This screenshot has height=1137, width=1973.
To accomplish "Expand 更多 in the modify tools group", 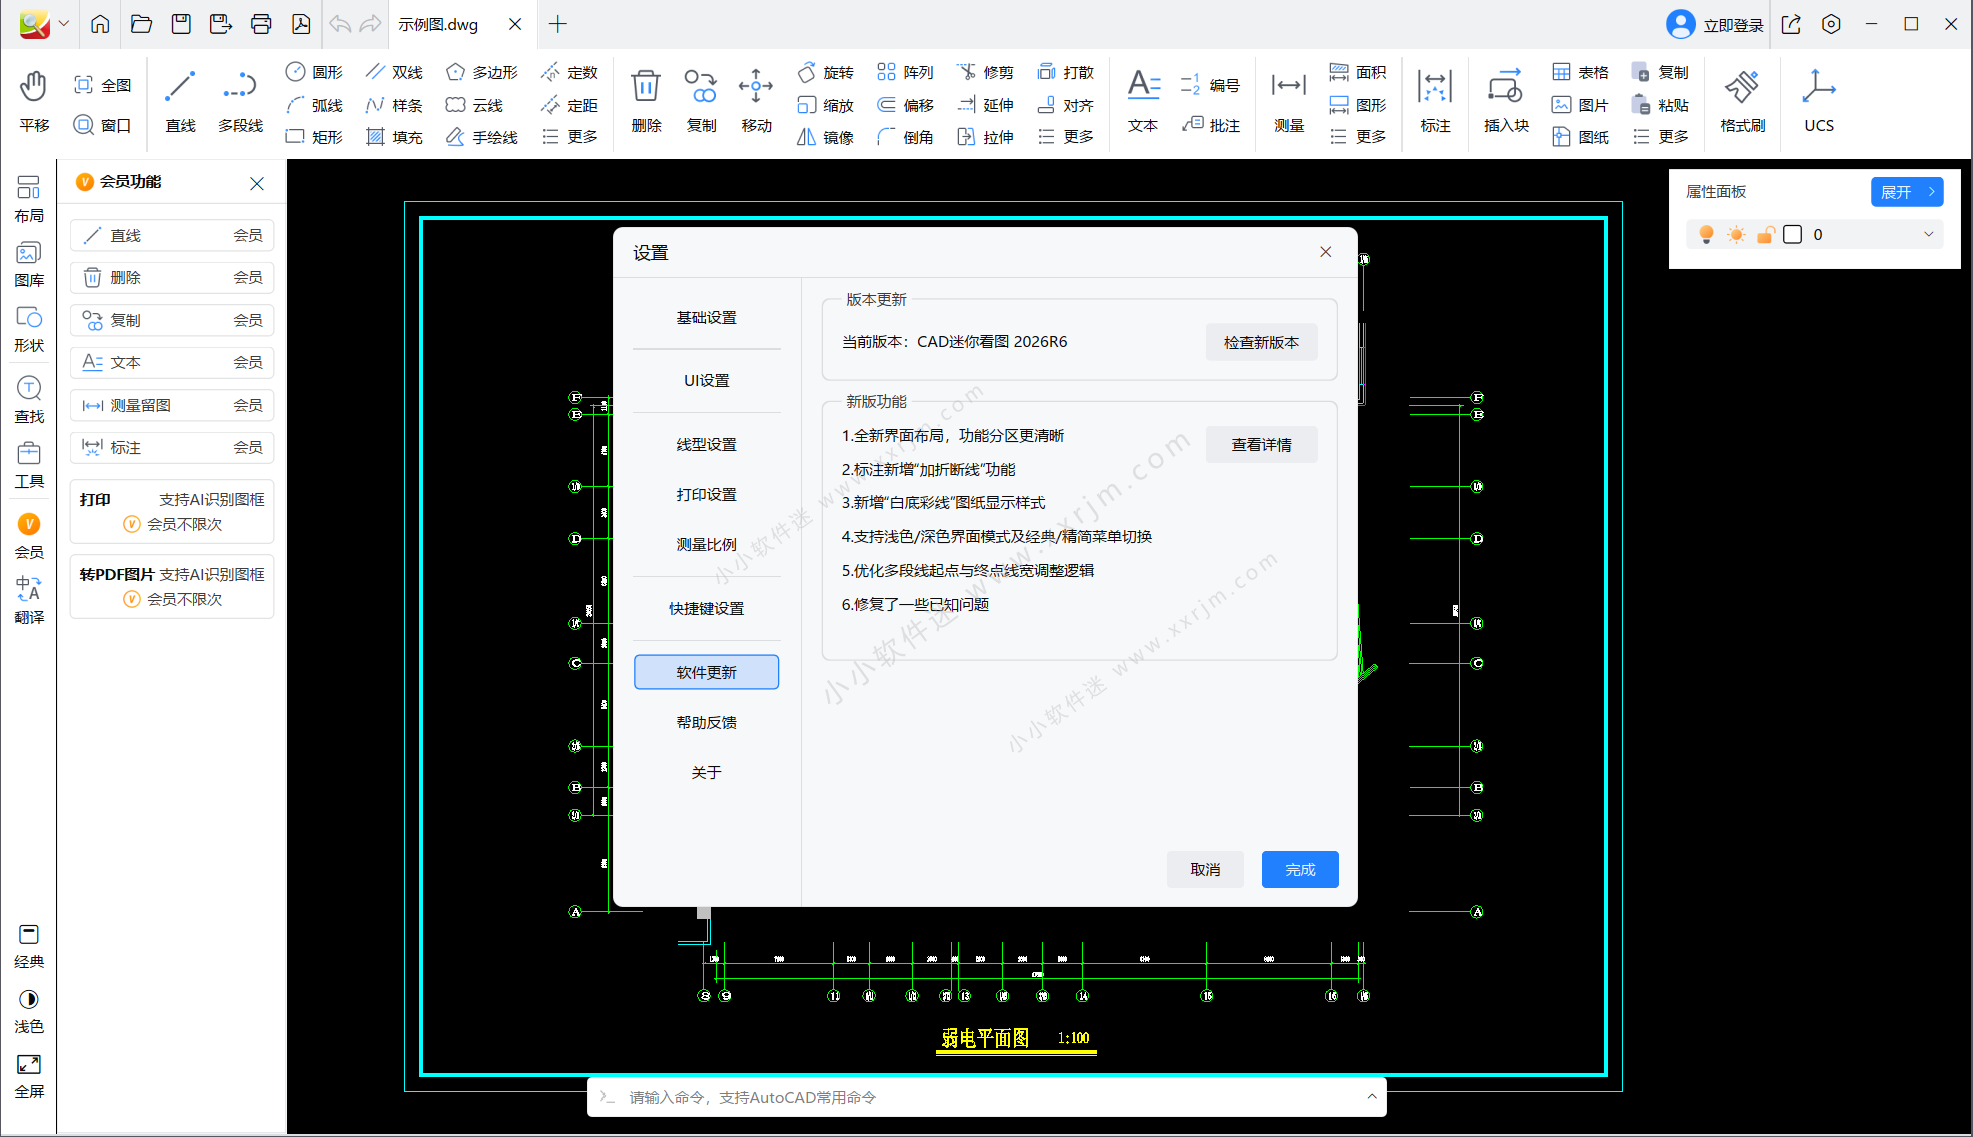I will [1066, 137].
